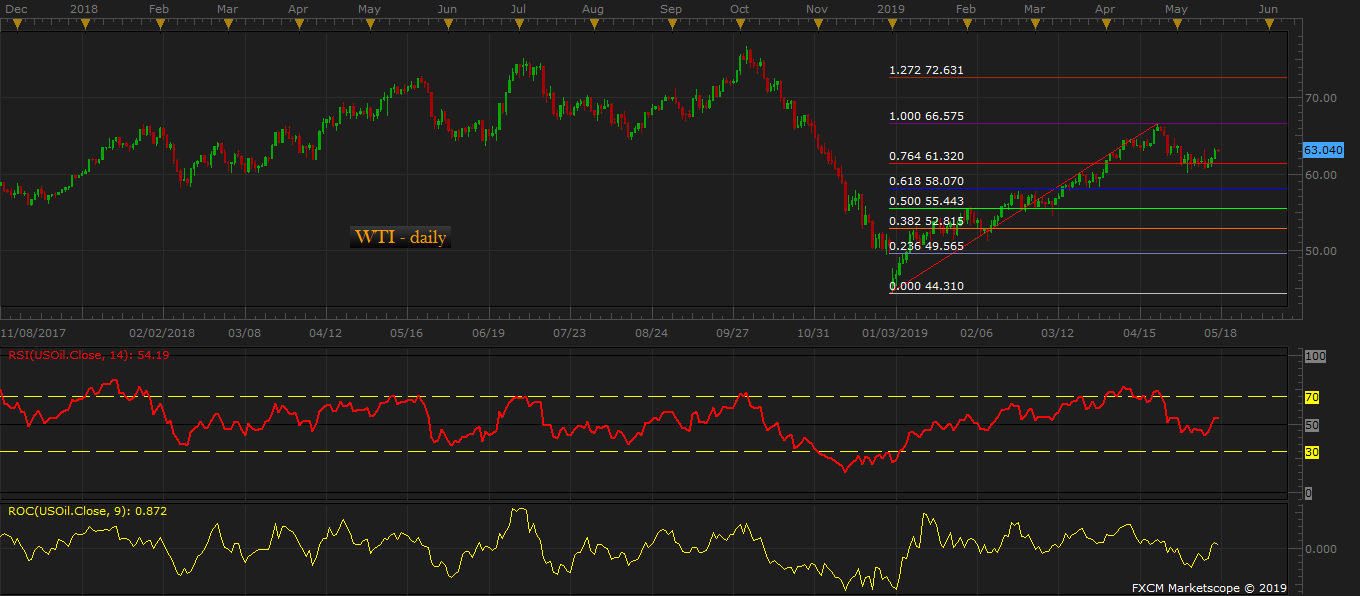
Task: Click the yellow RSI 30 level tag
Action: [1312, 452]
